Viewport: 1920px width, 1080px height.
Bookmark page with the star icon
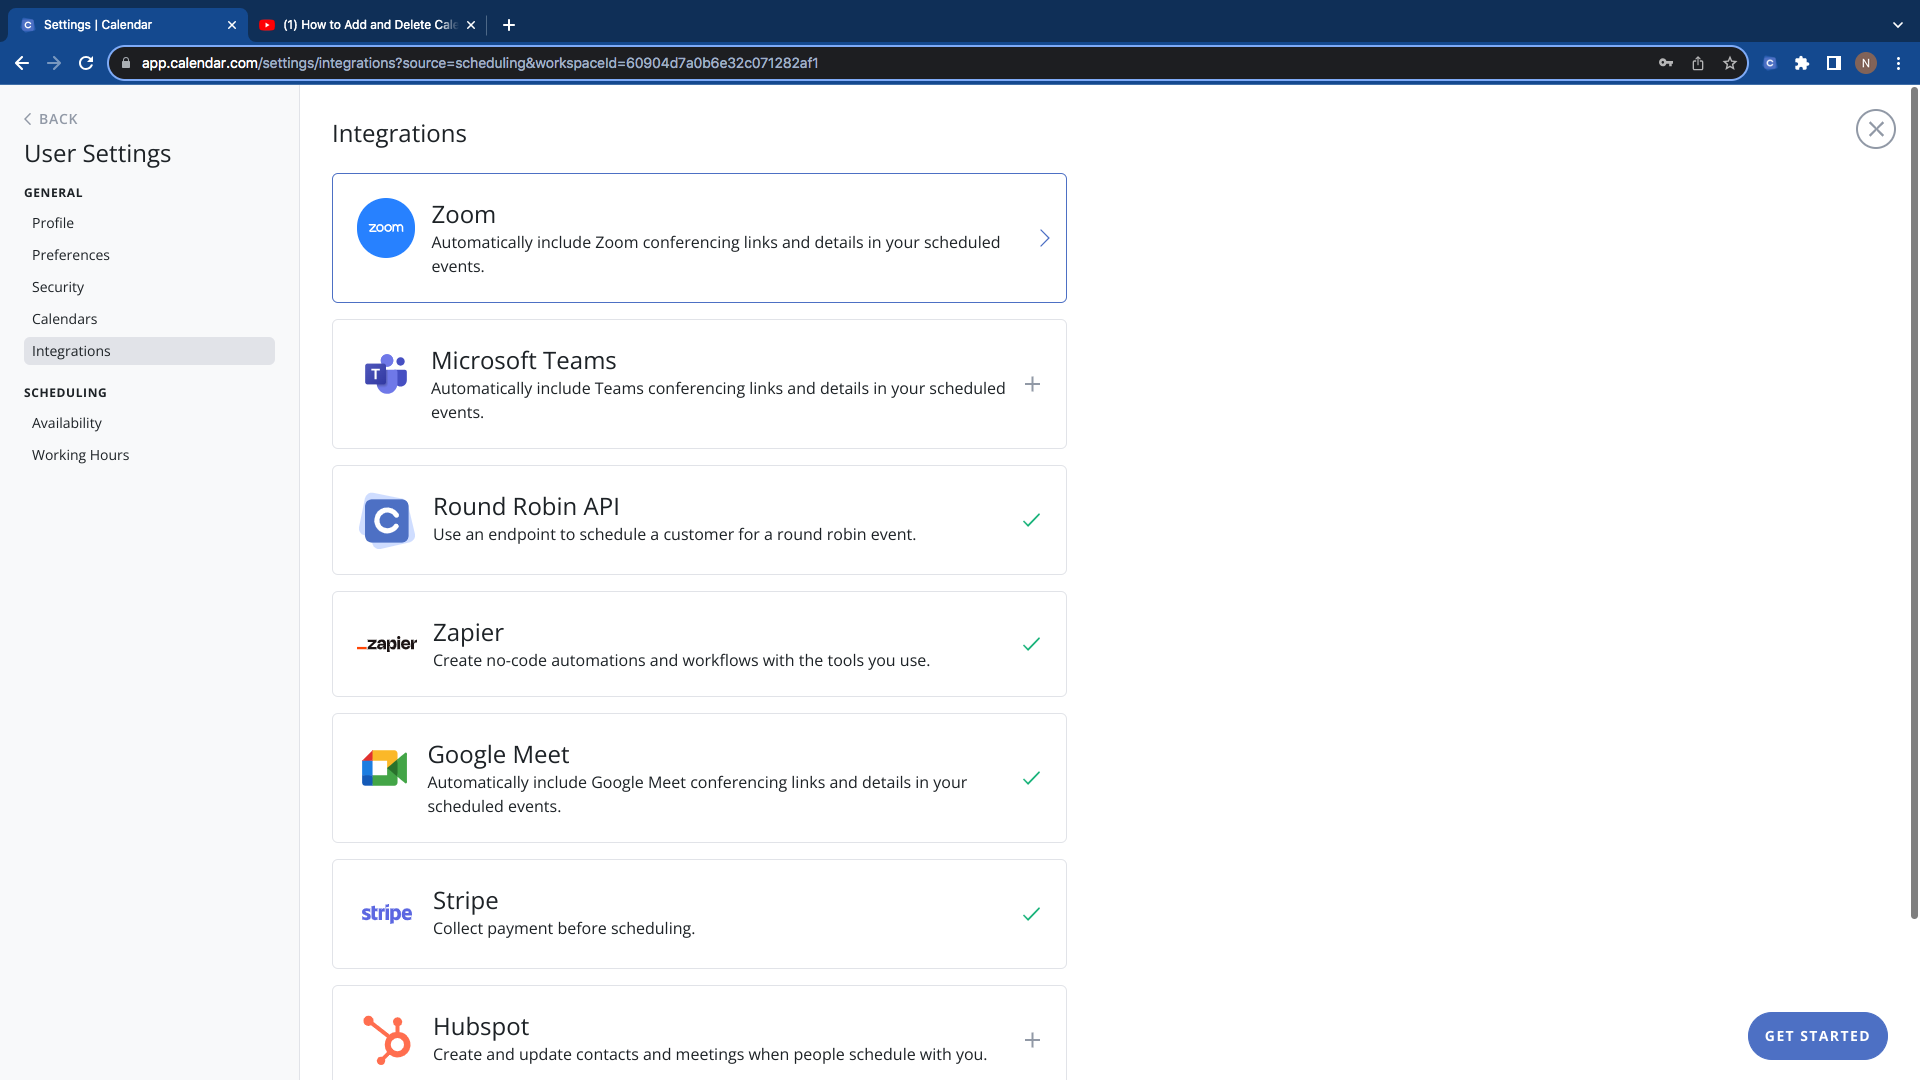(x=1730, y=63)
